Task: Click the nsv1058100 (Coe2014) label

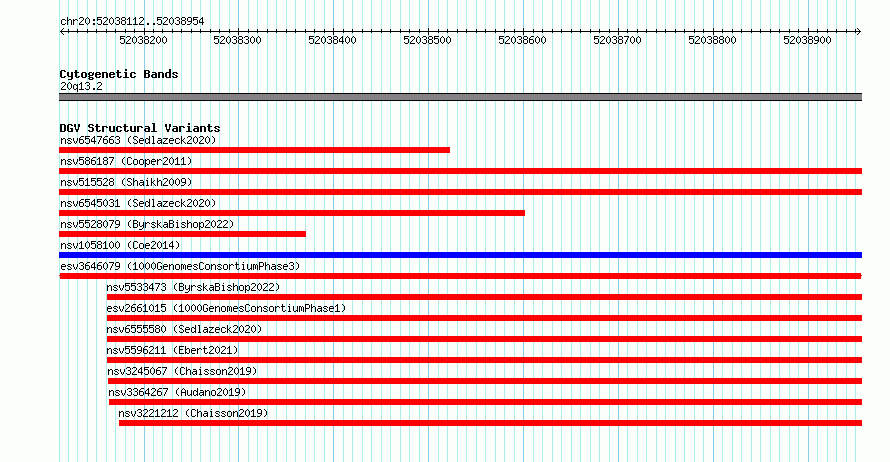Action: pos(120,245)
